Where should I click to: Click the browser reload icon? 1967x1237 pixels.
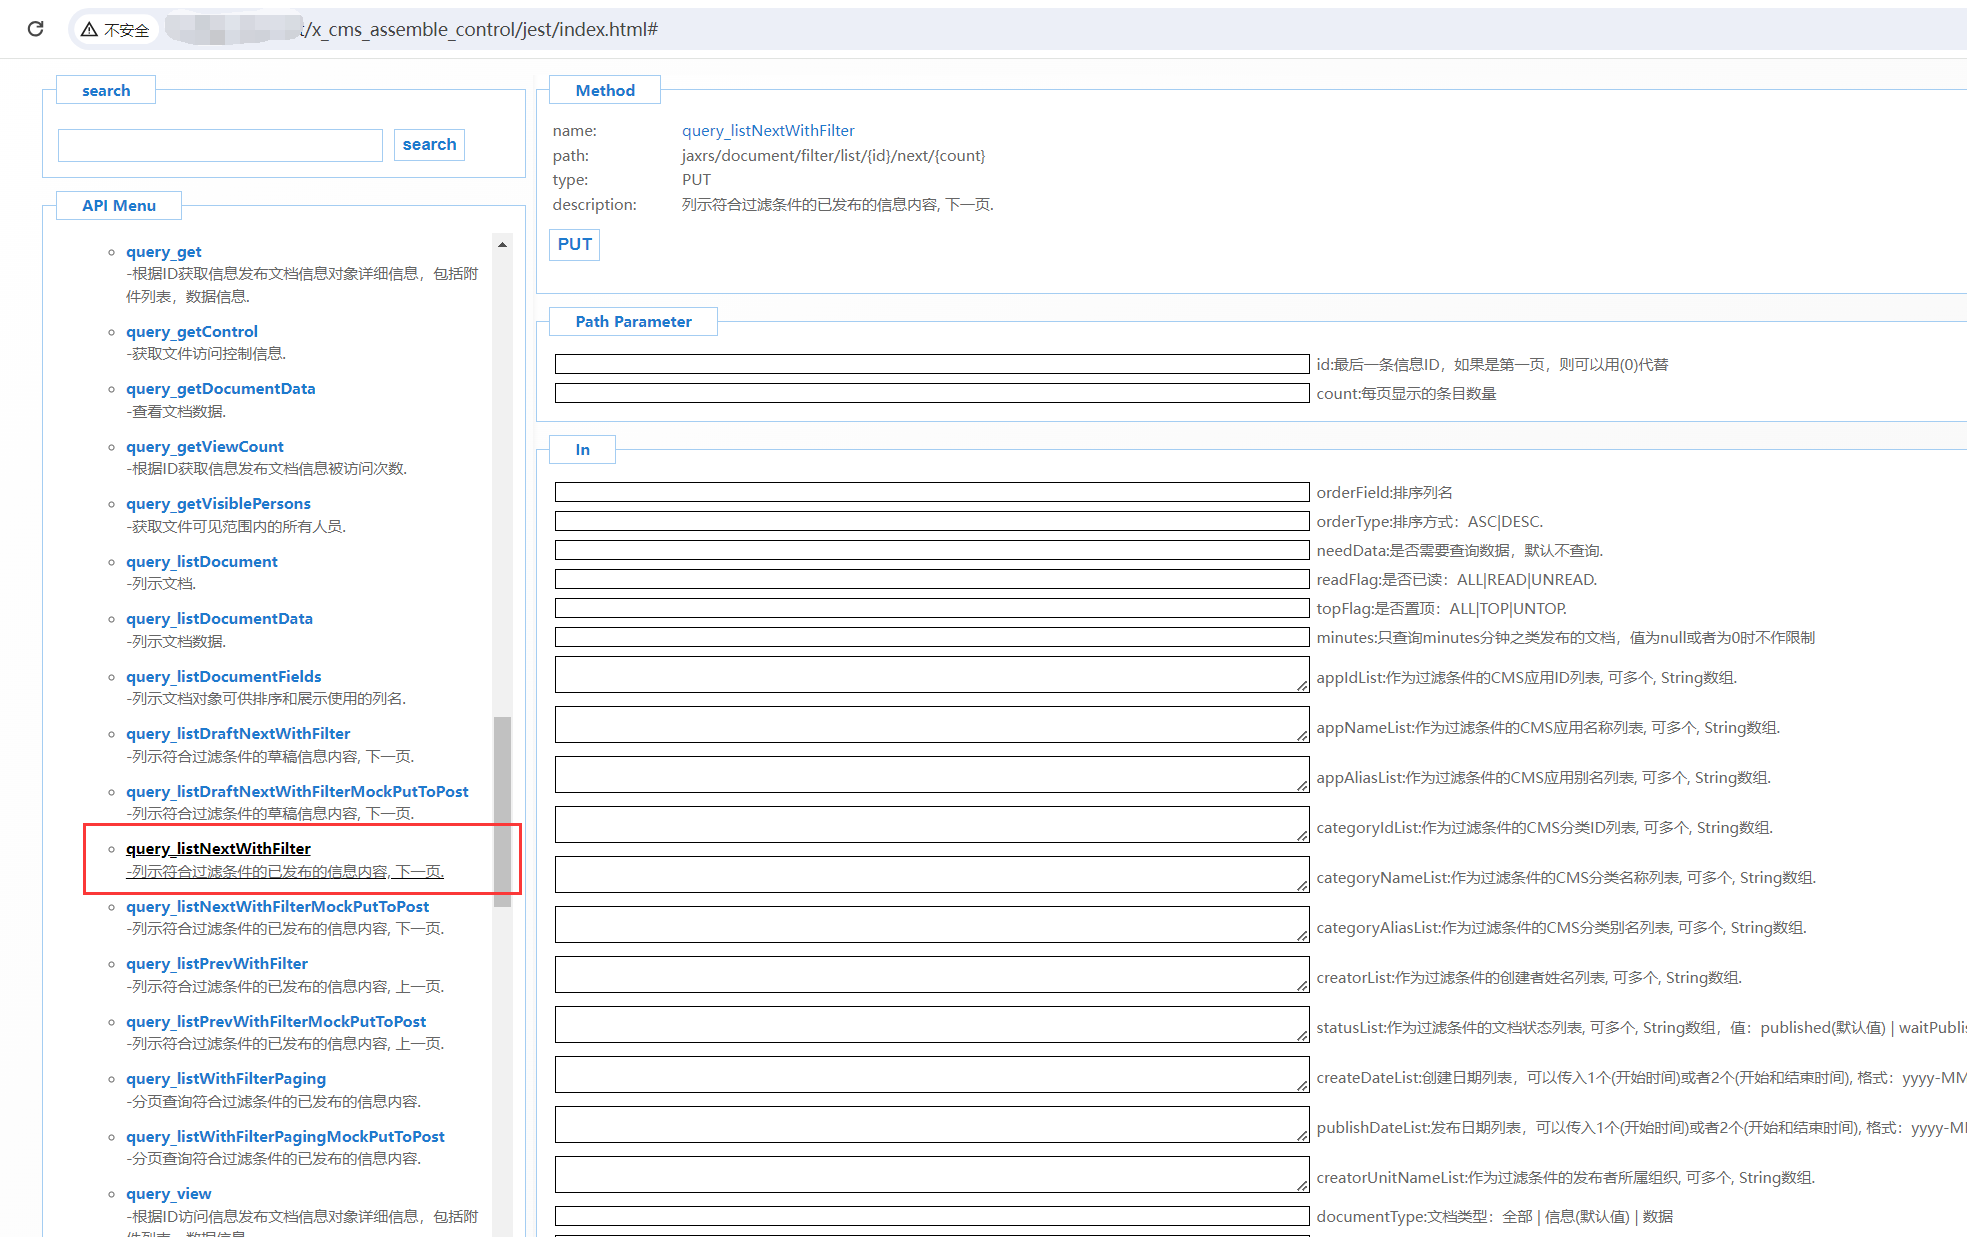(x=36, y=29)
